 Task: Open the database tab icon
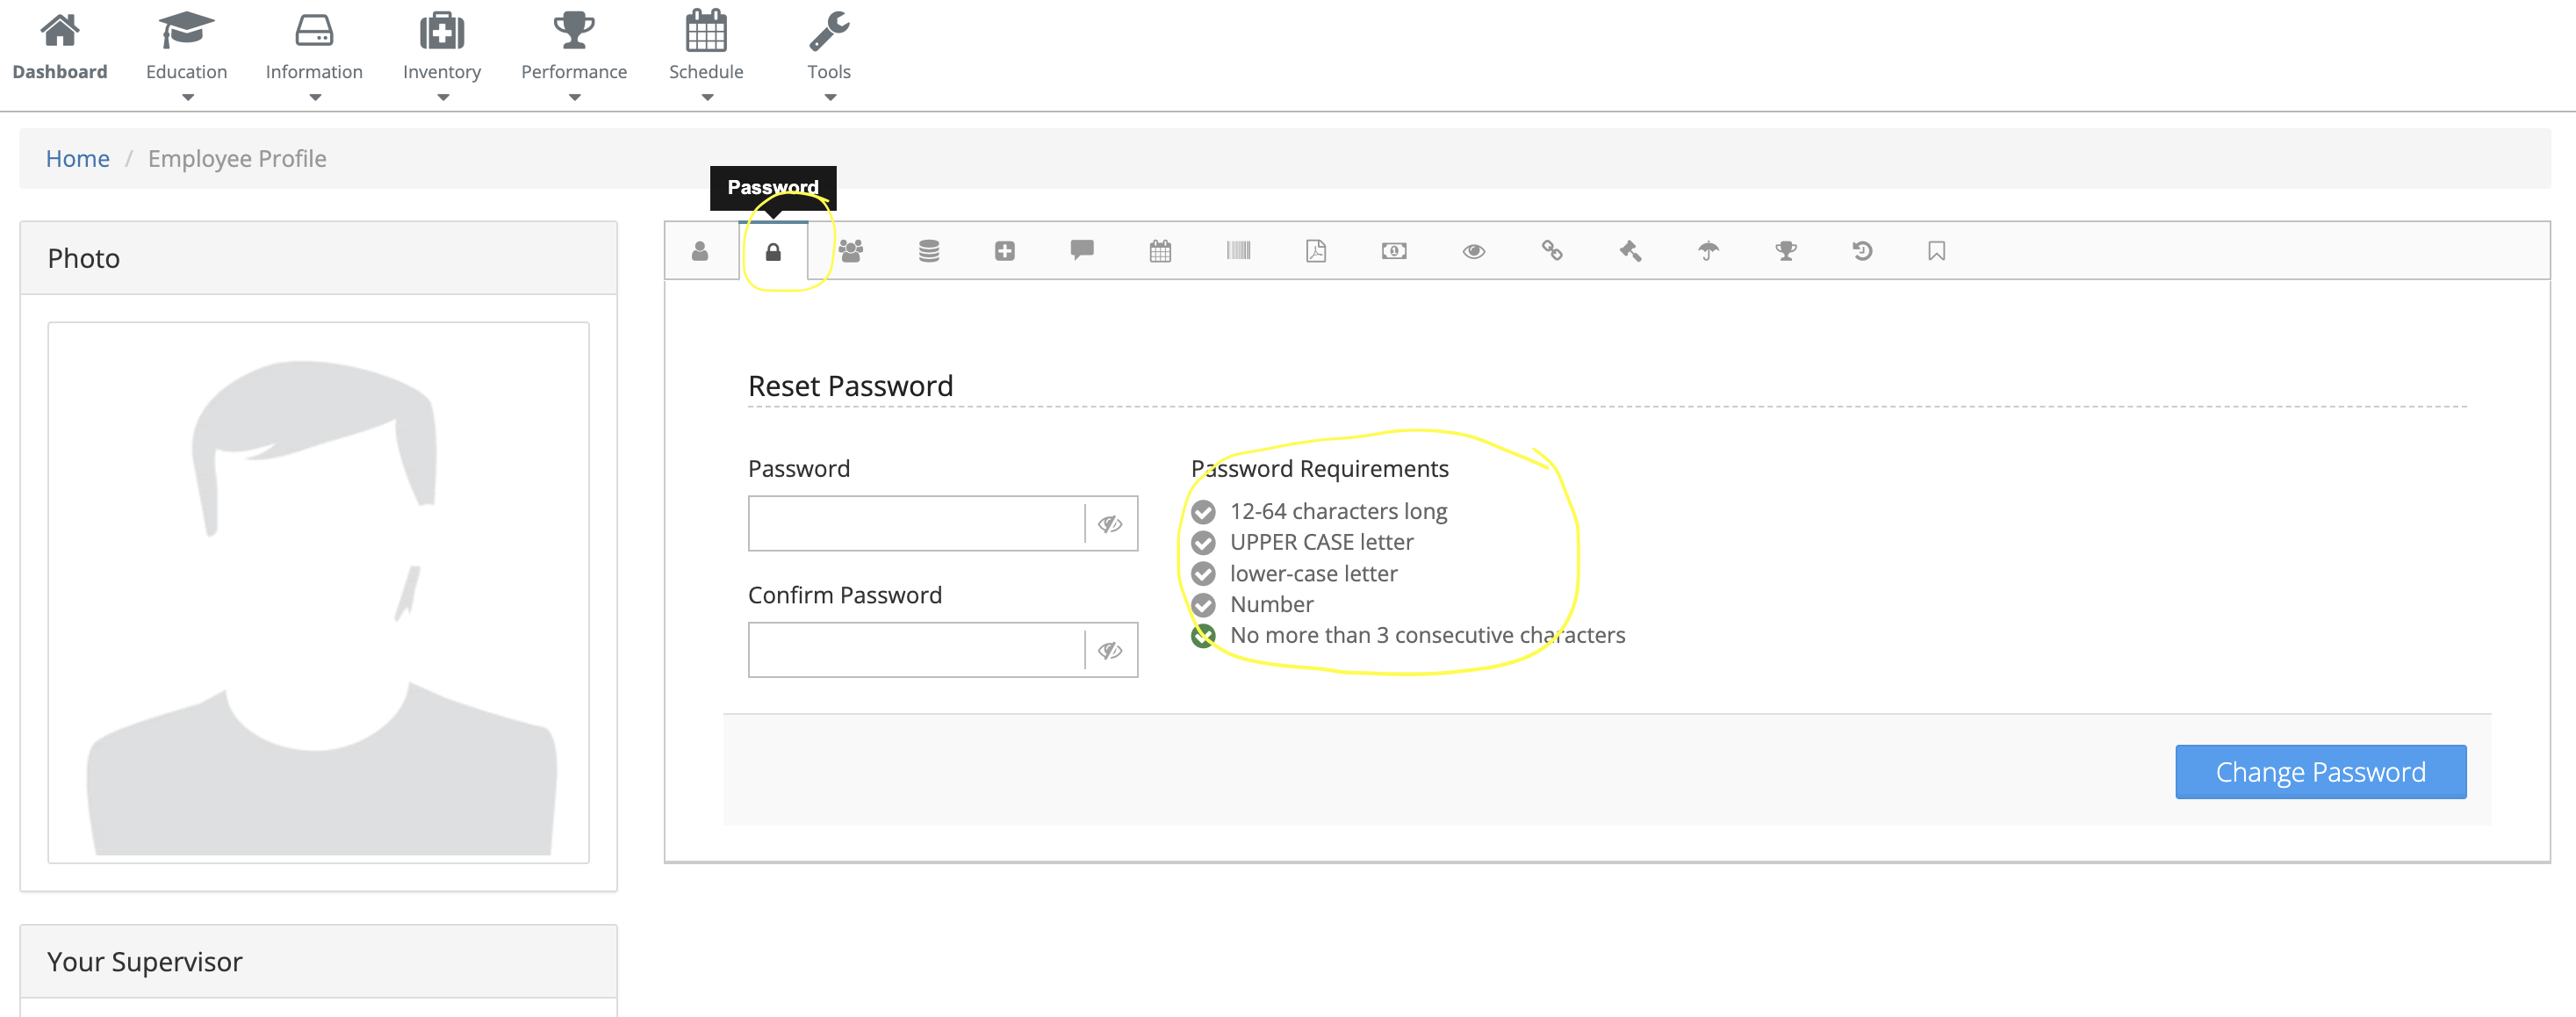click(x=928, y=251)
